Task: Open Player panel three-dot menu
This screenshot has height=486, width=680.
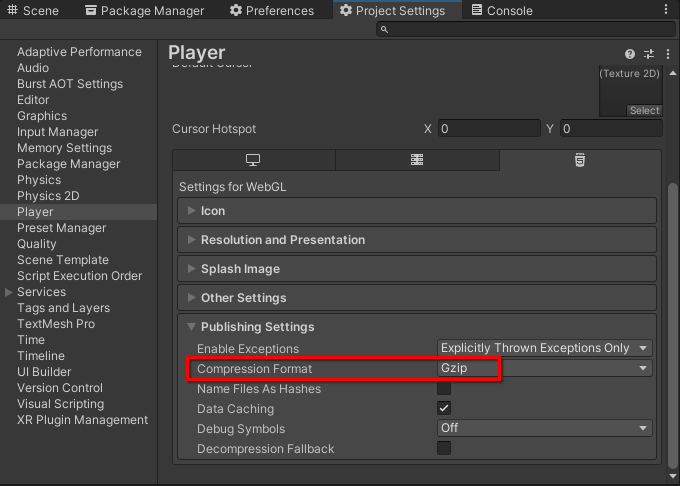Action: [x=668, y=54]
